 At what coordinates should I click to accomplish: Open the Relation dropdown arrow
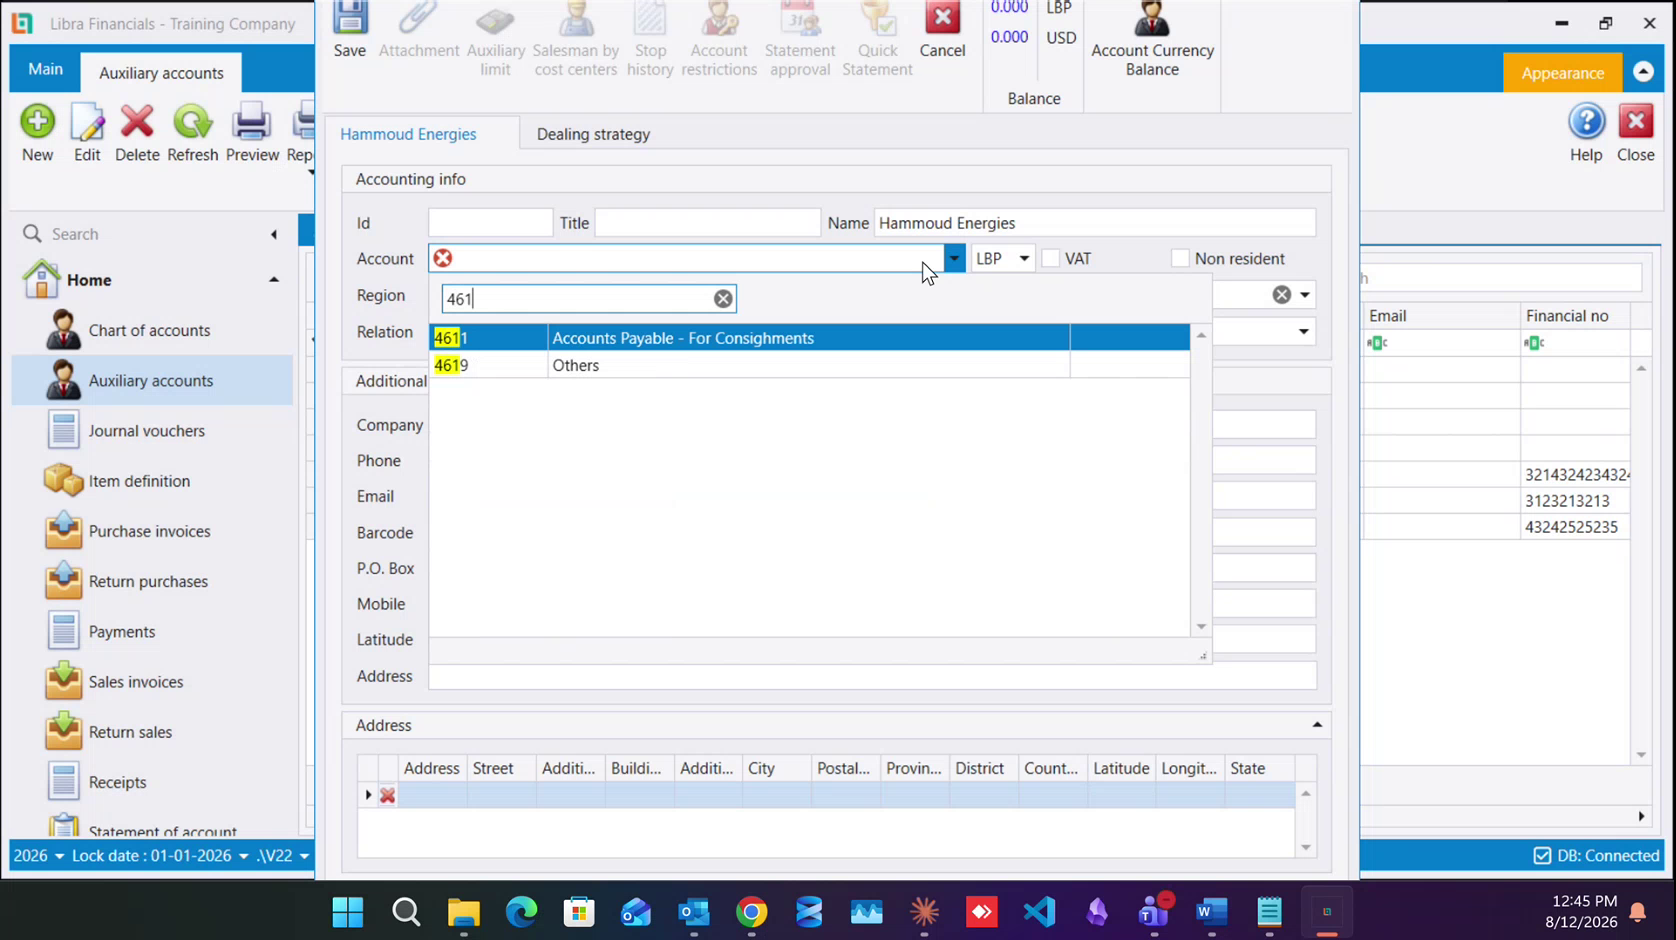1304,332
